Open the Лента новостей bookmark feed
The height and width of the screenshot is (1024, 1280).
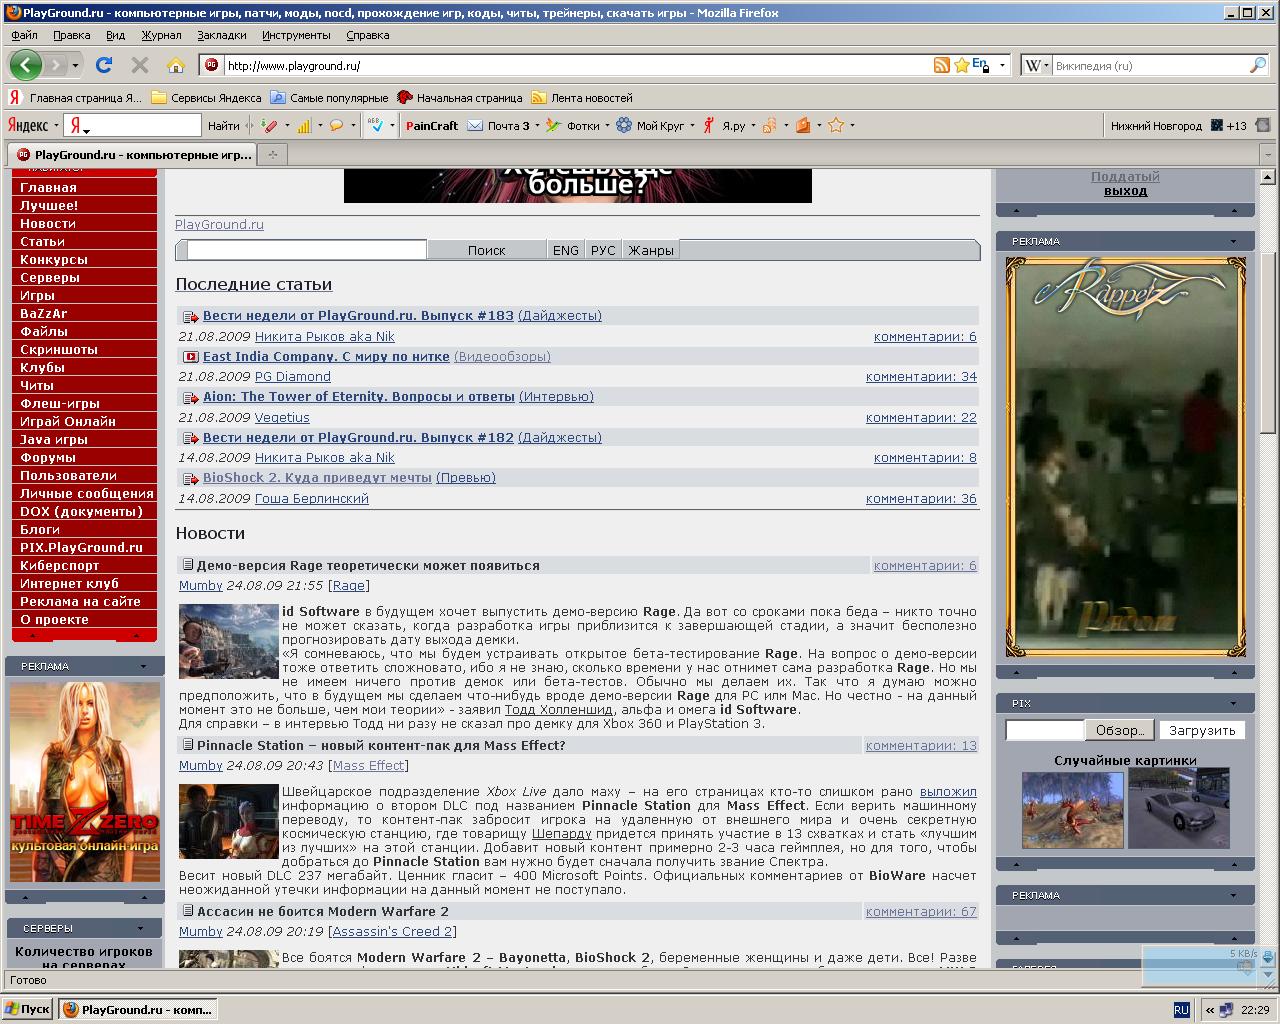[x=582, y=98]
